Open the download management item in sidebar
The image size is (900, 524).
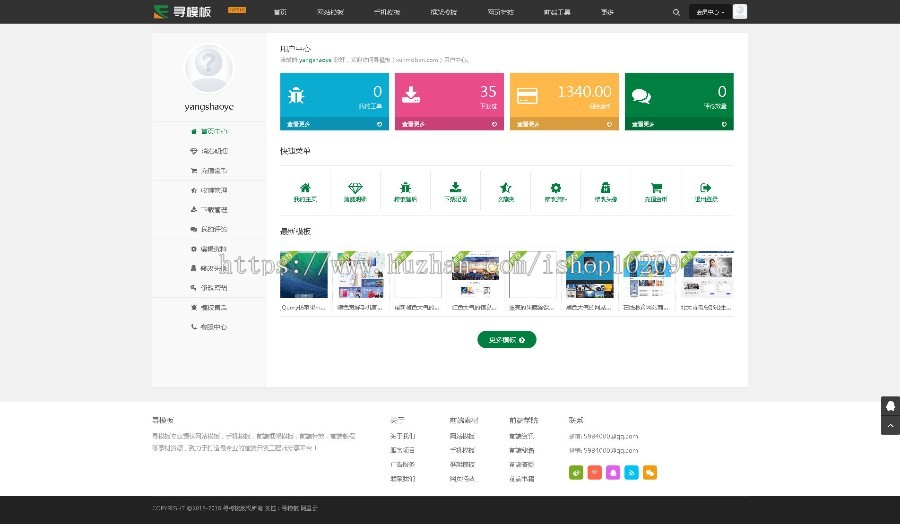coord(209,209)
